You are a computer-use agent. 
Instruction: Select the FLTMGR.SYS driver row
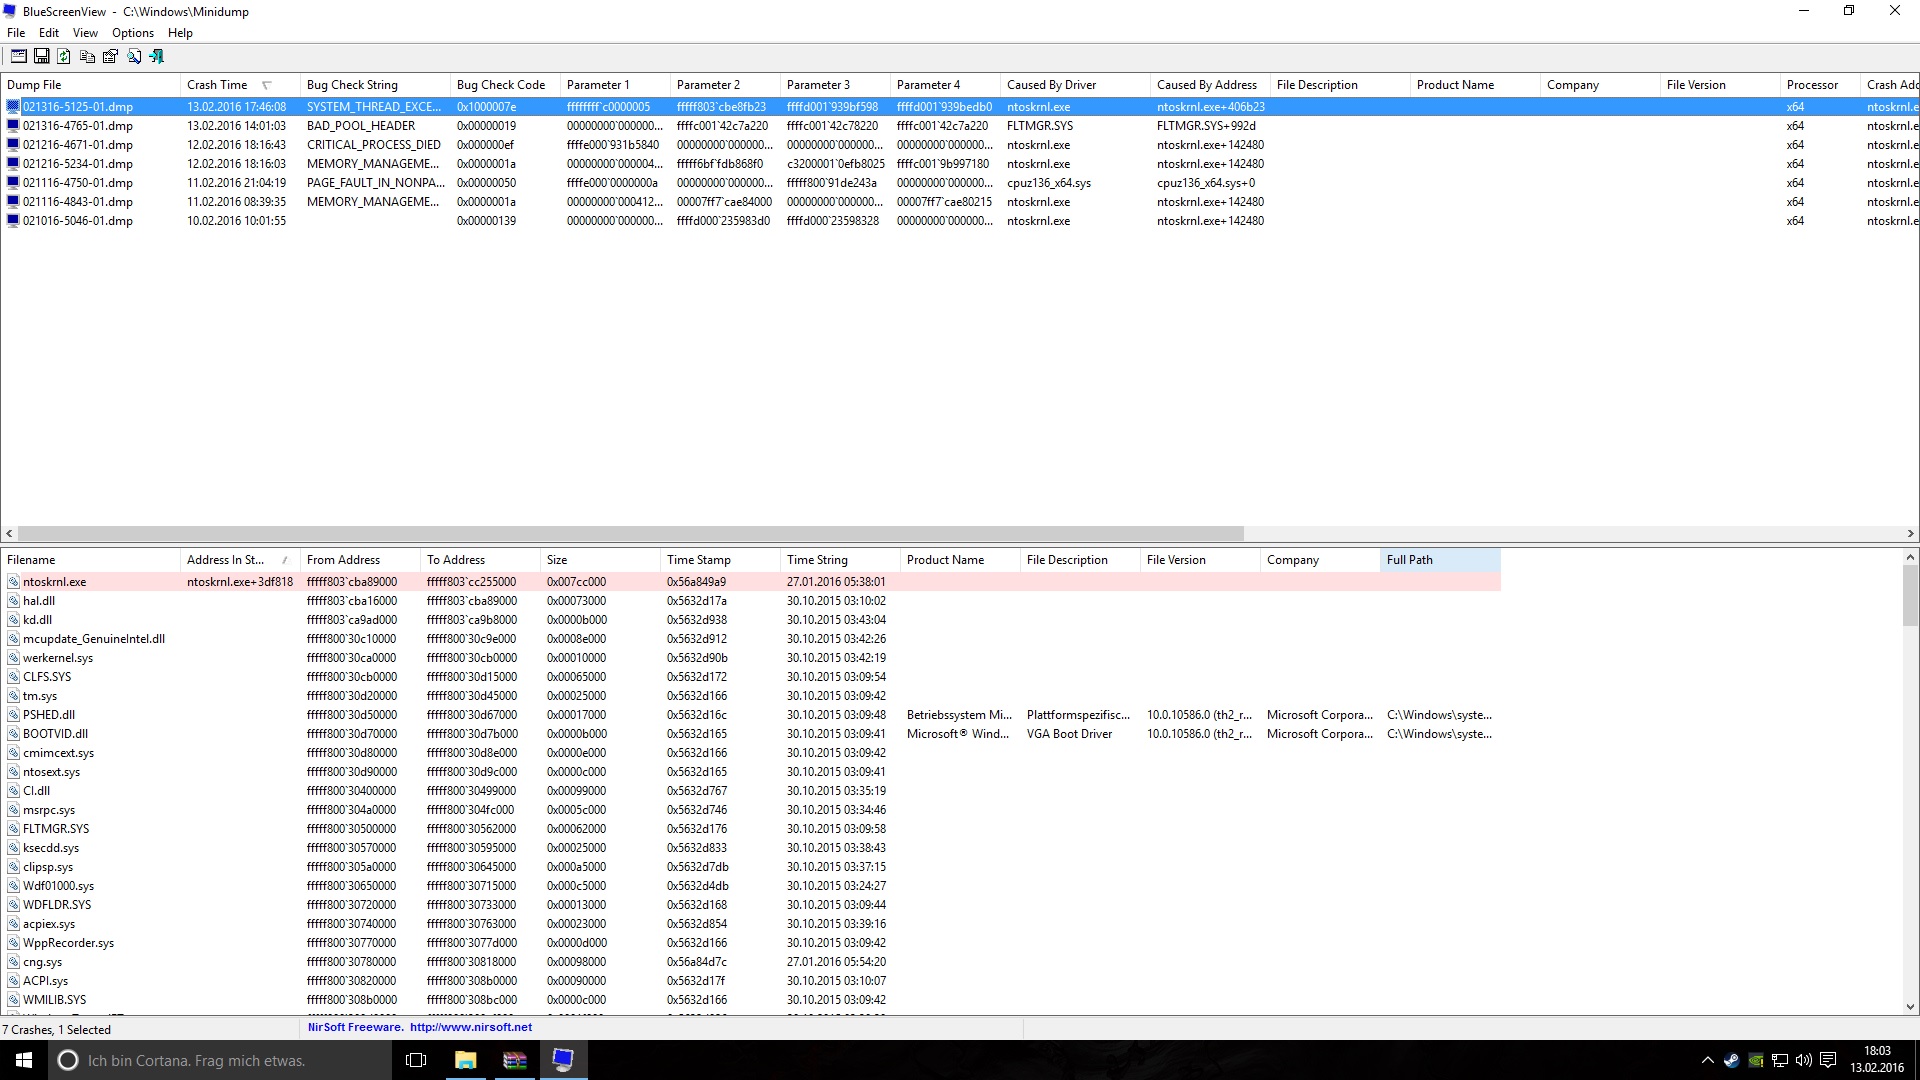click(x=56, y=829)
